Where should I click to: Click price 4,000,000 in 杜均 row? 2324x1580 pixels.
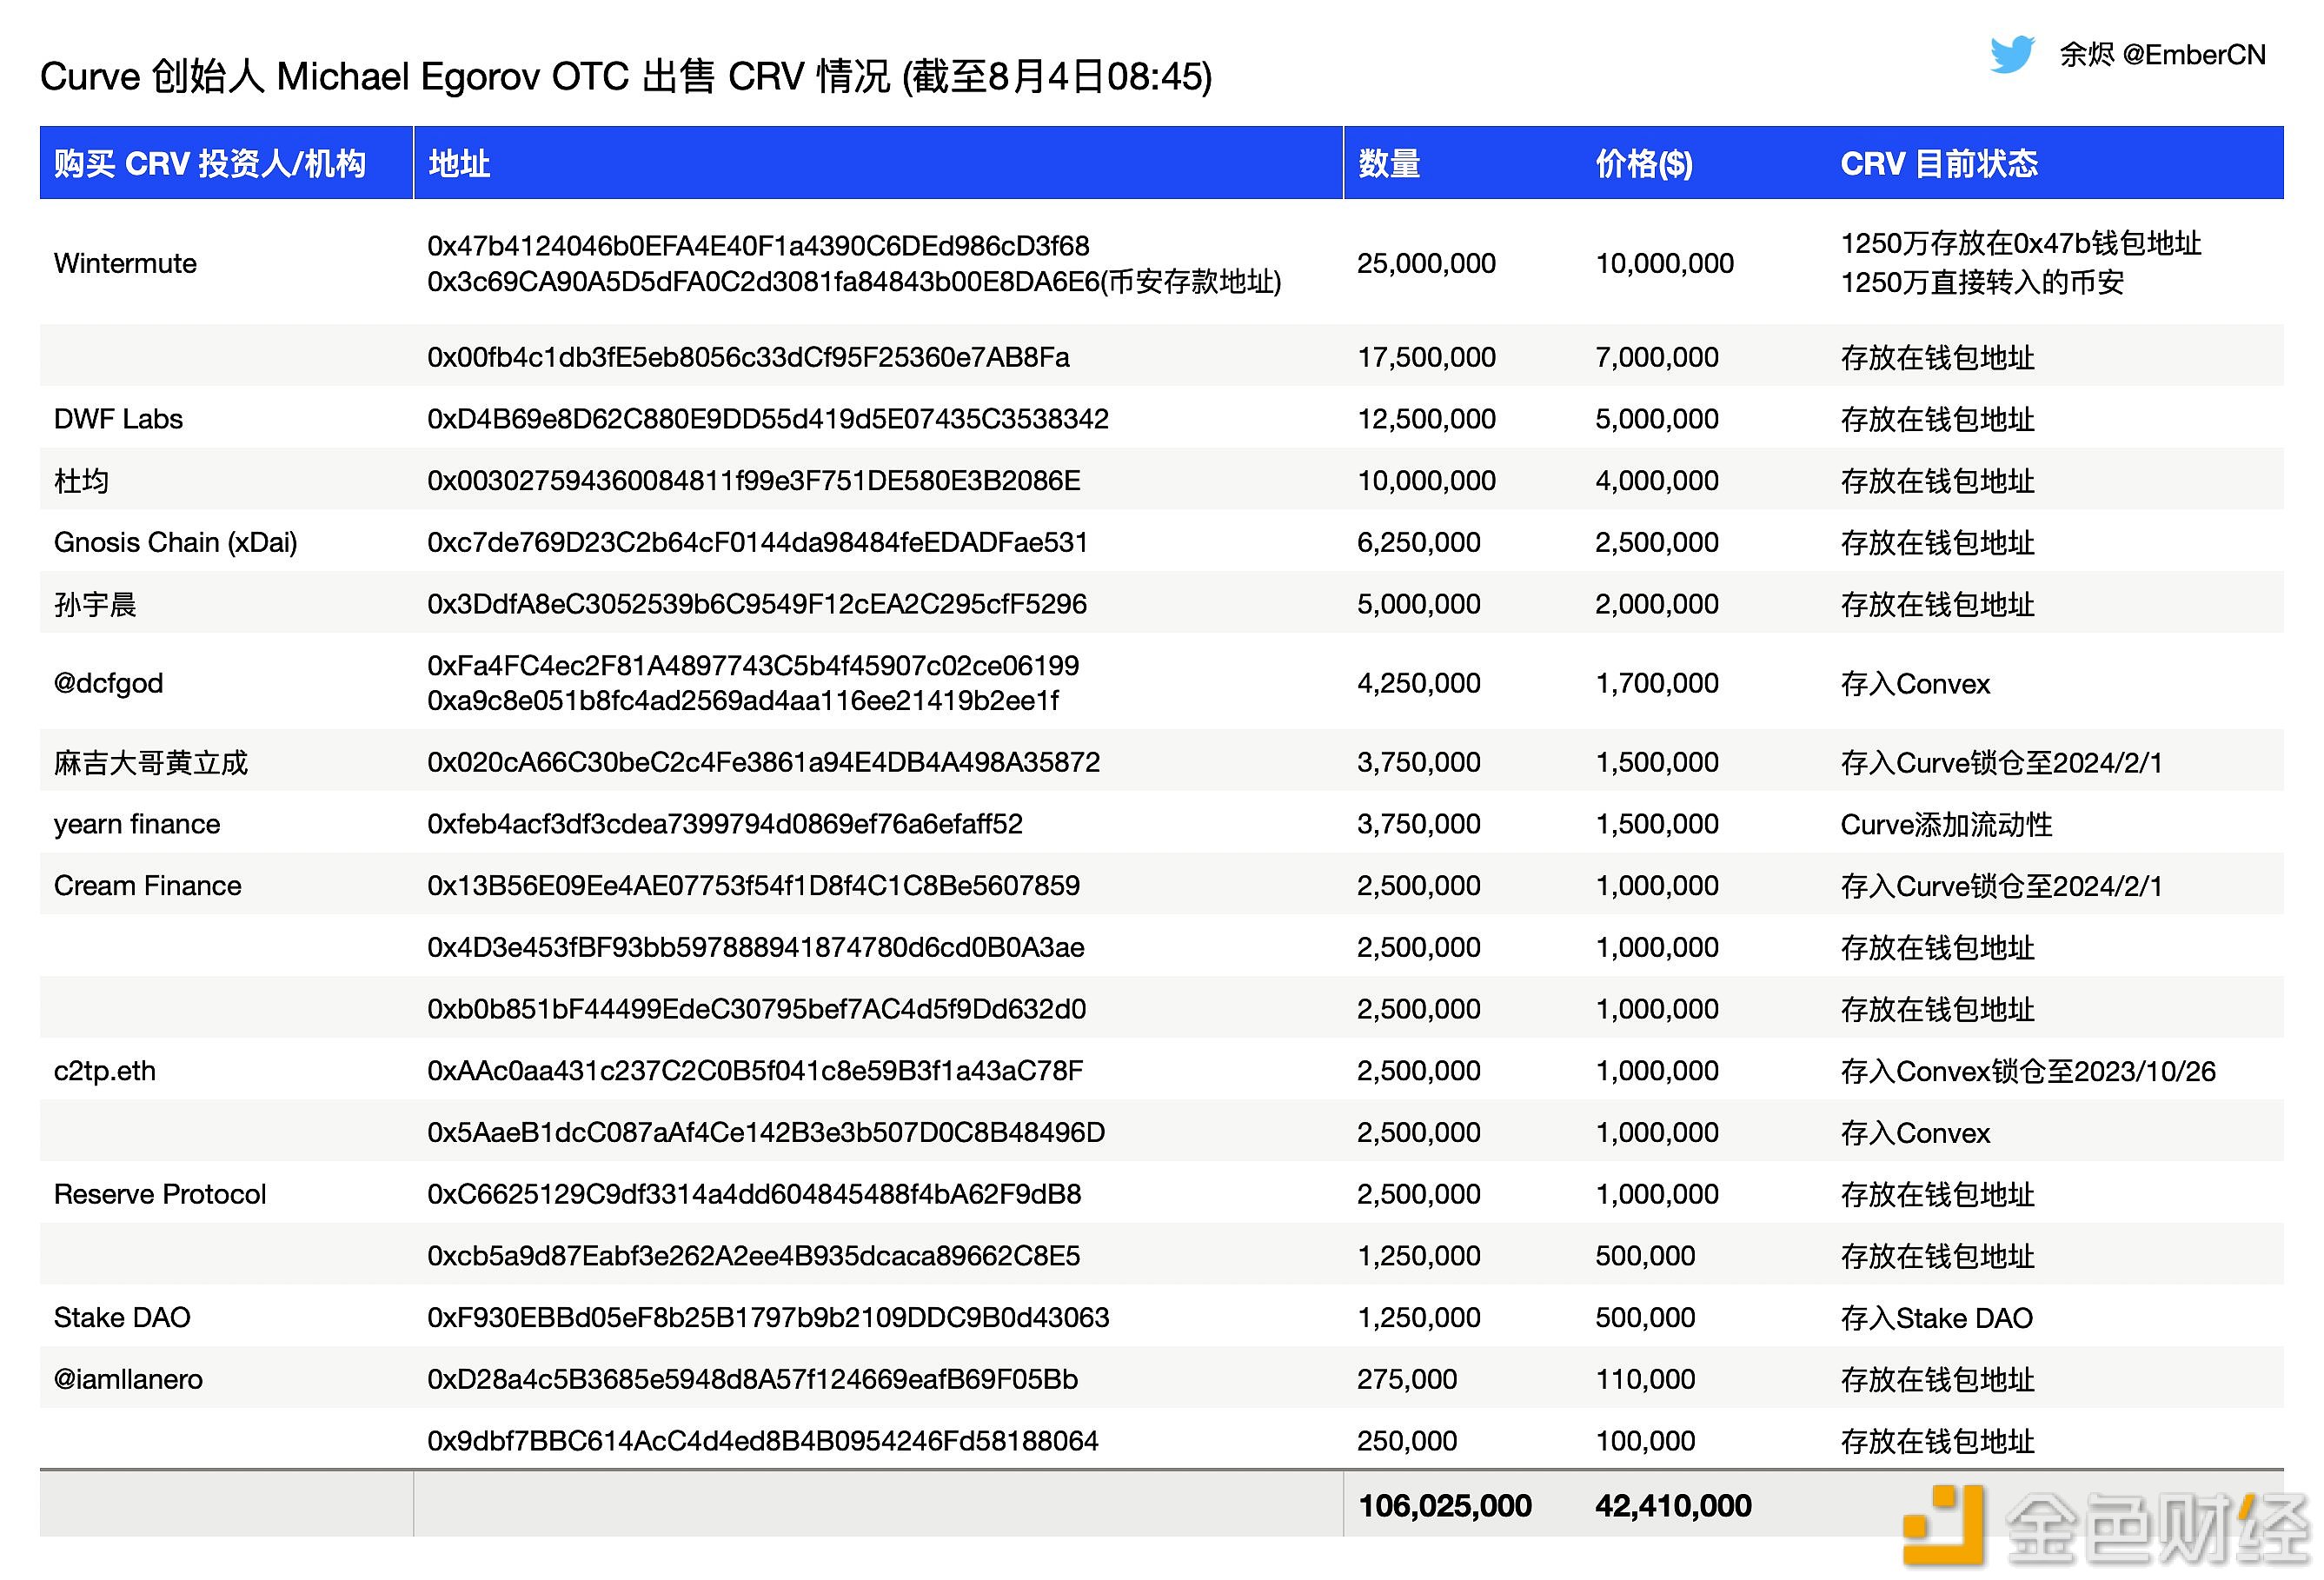click(1657, 481)
